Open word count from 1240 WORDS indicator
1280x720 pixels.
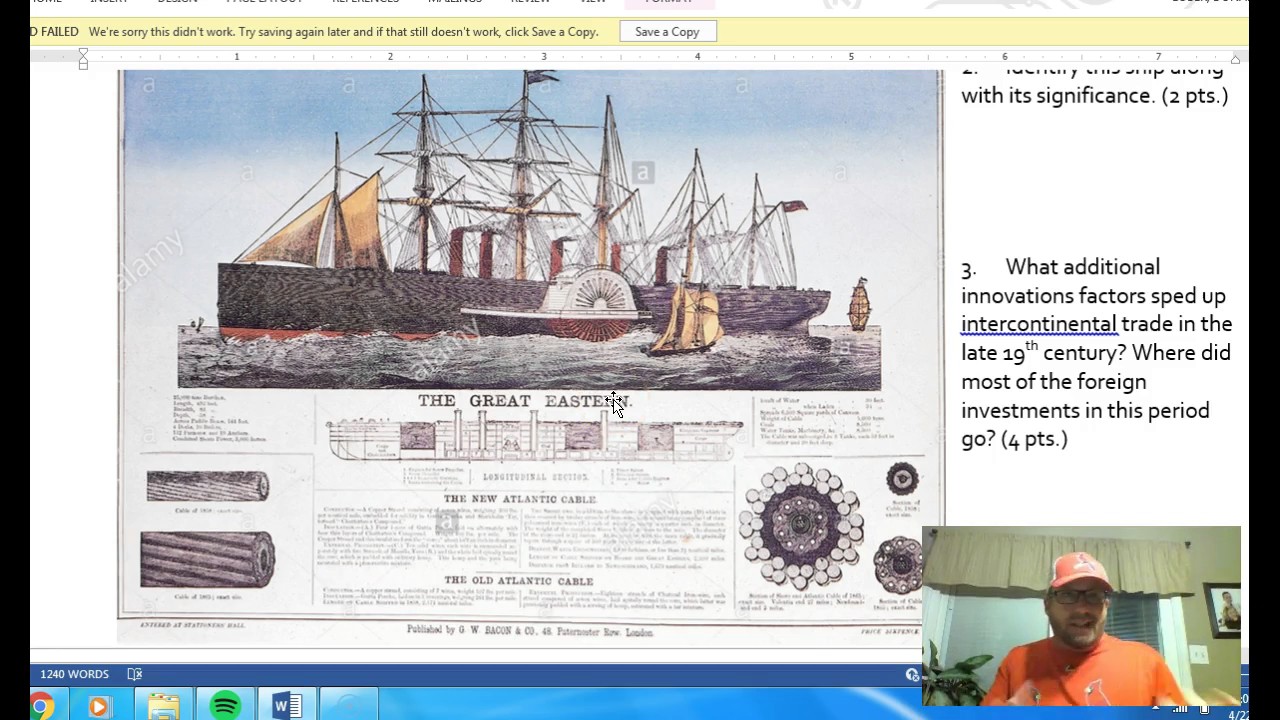(74, 675)
